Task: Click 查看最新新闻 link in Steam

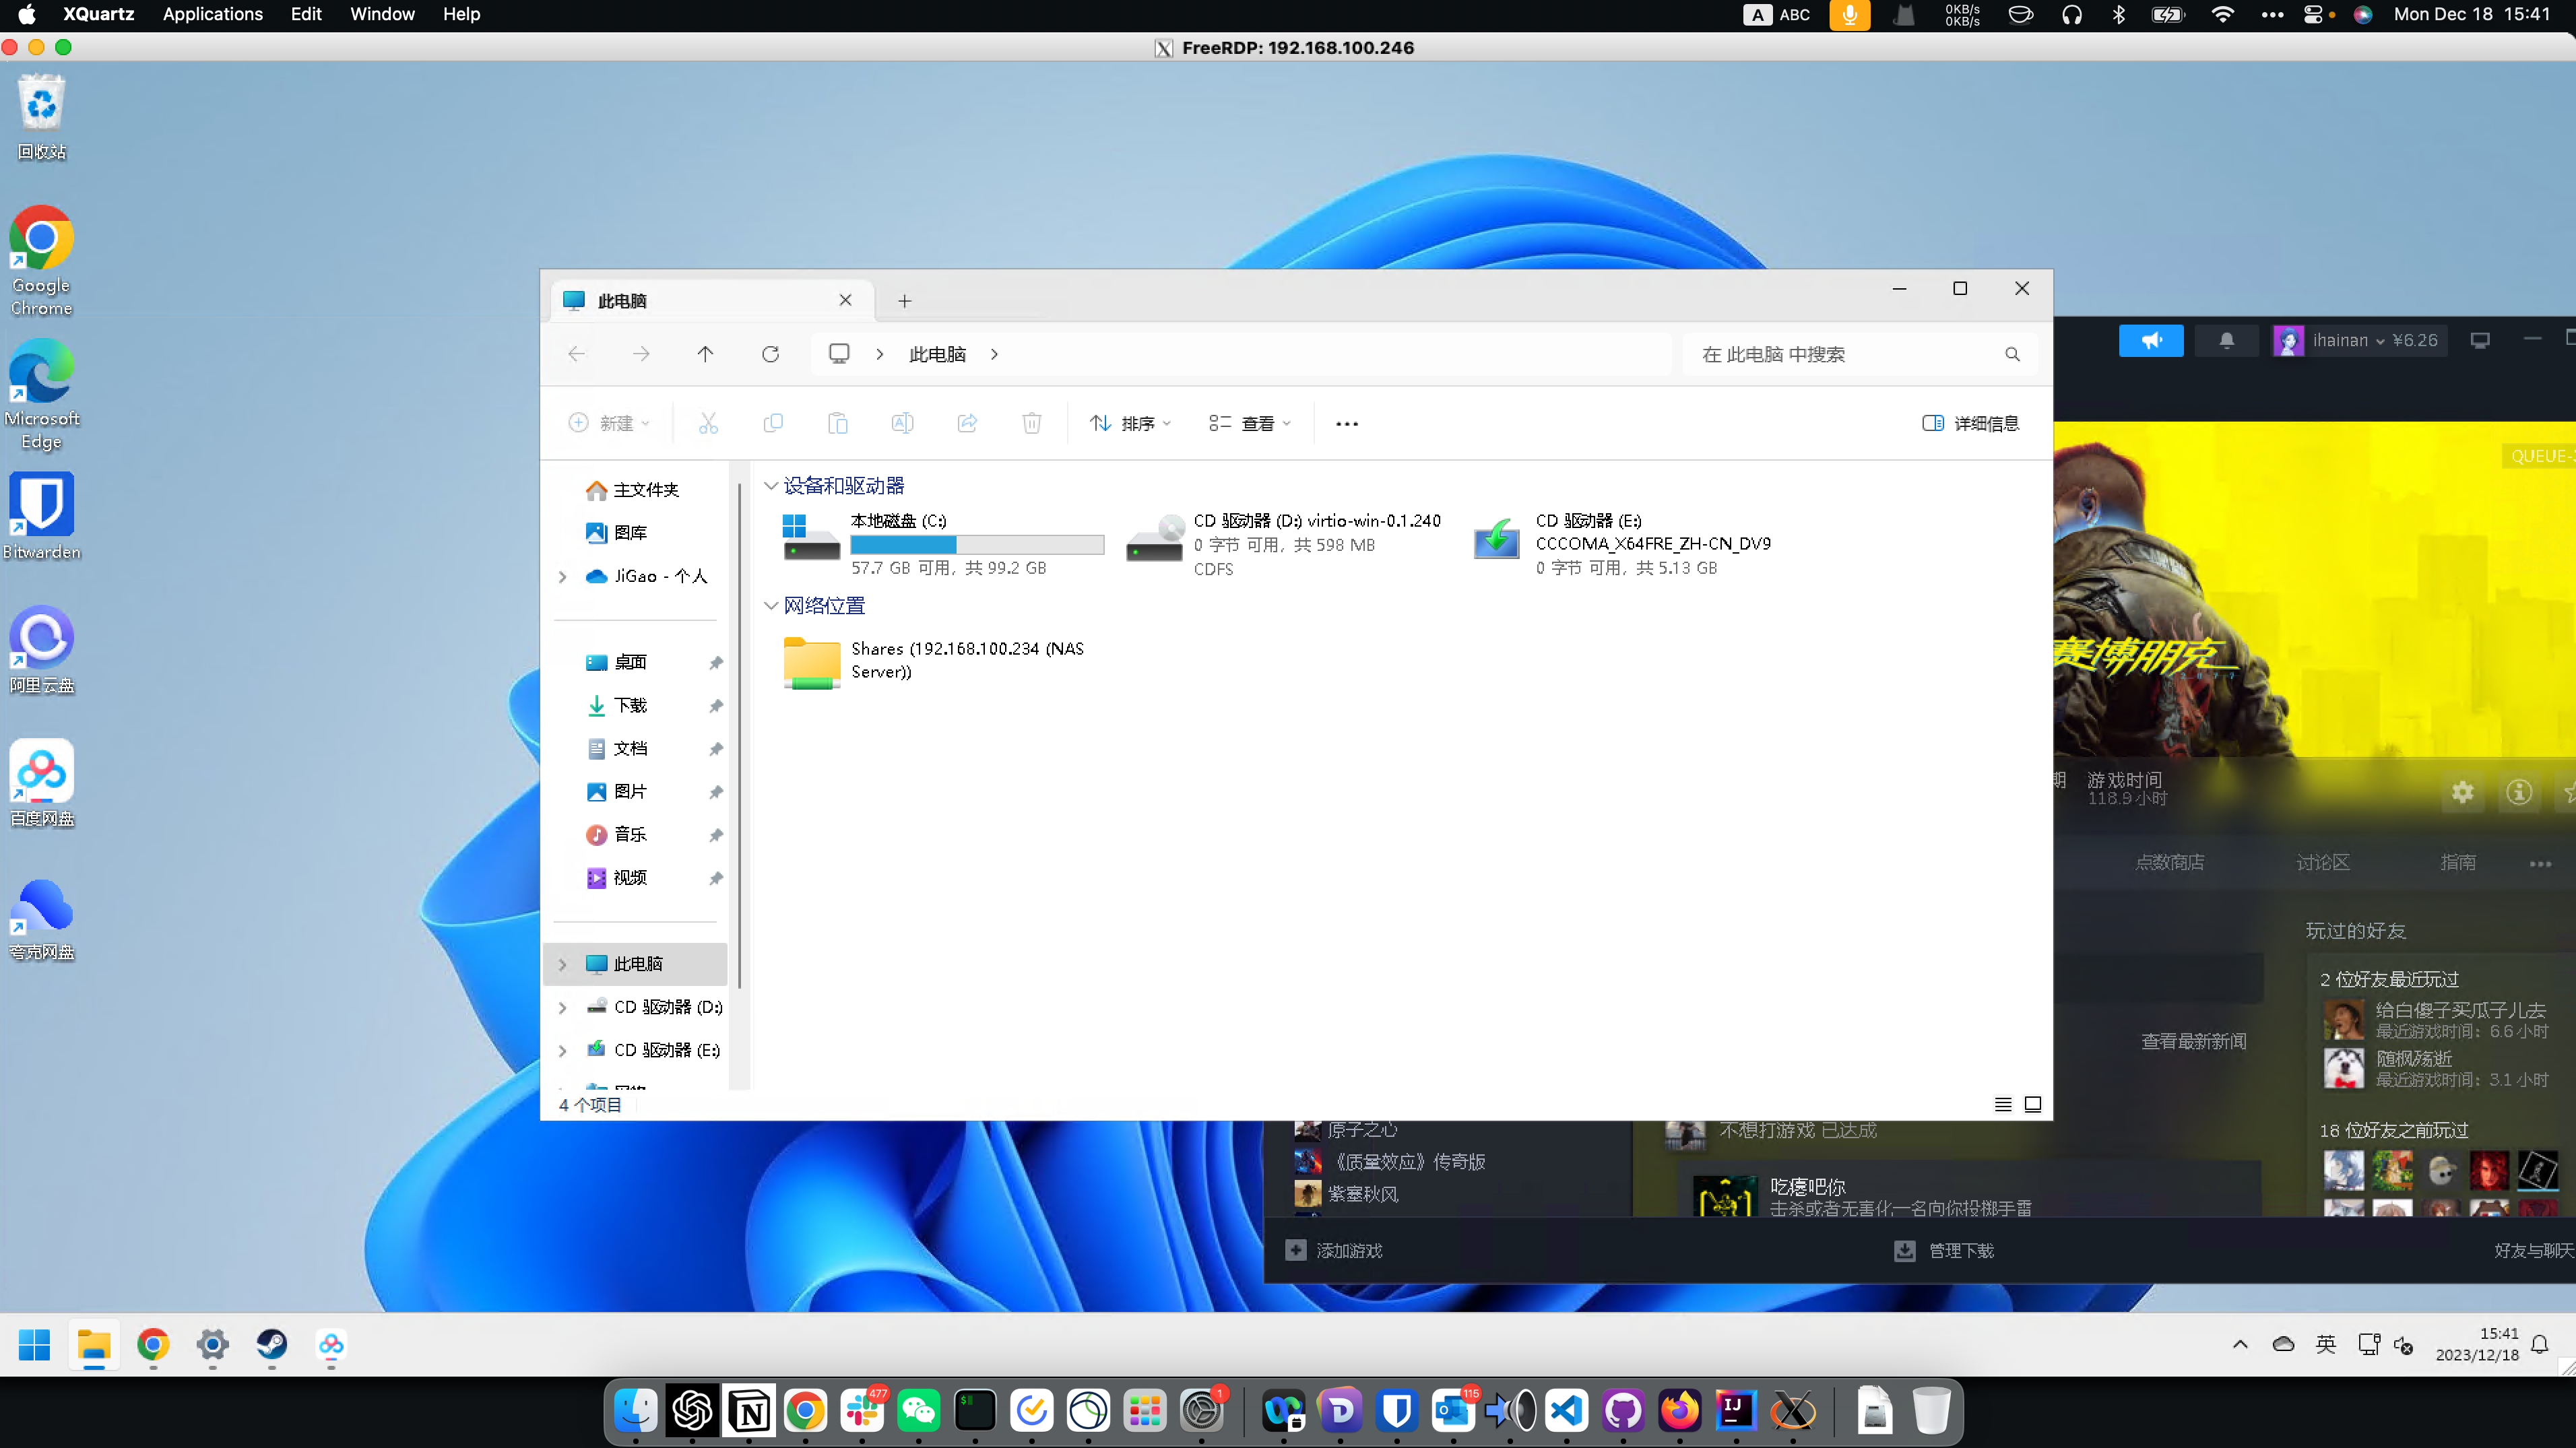Action: tap(2193, 1041)
